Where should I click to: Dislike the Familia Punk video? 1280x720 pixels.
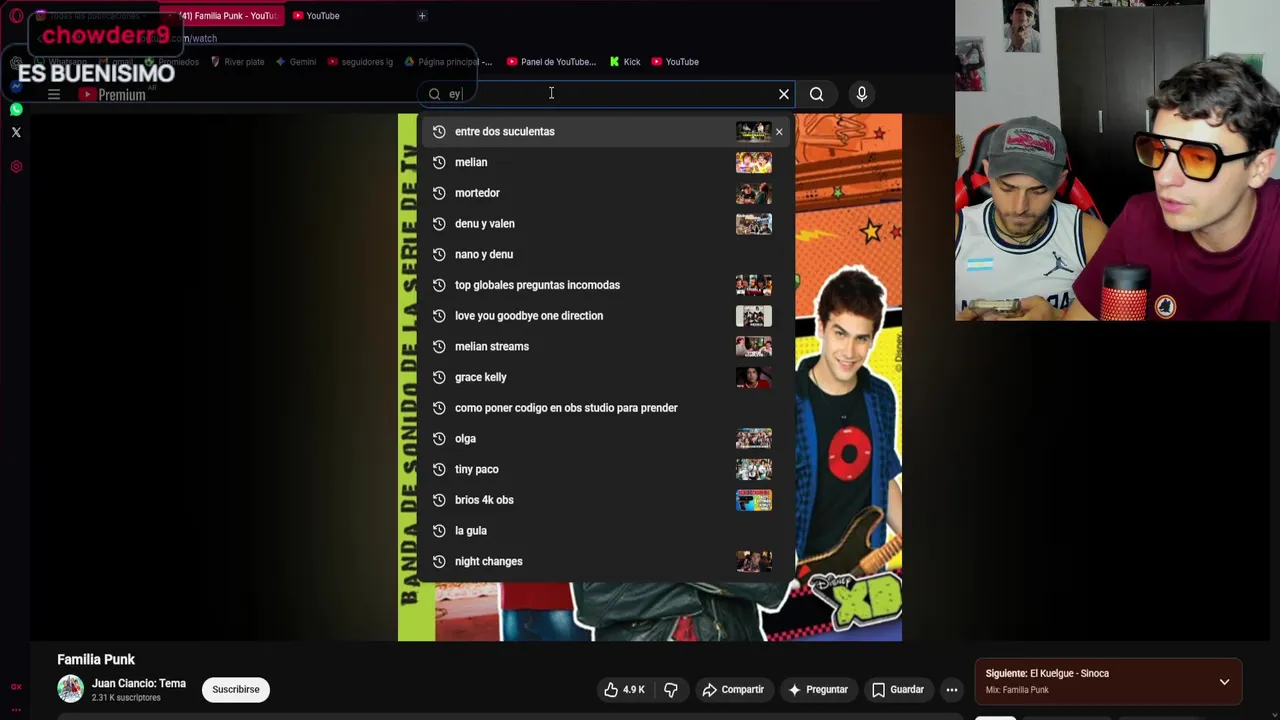point(671,689)
